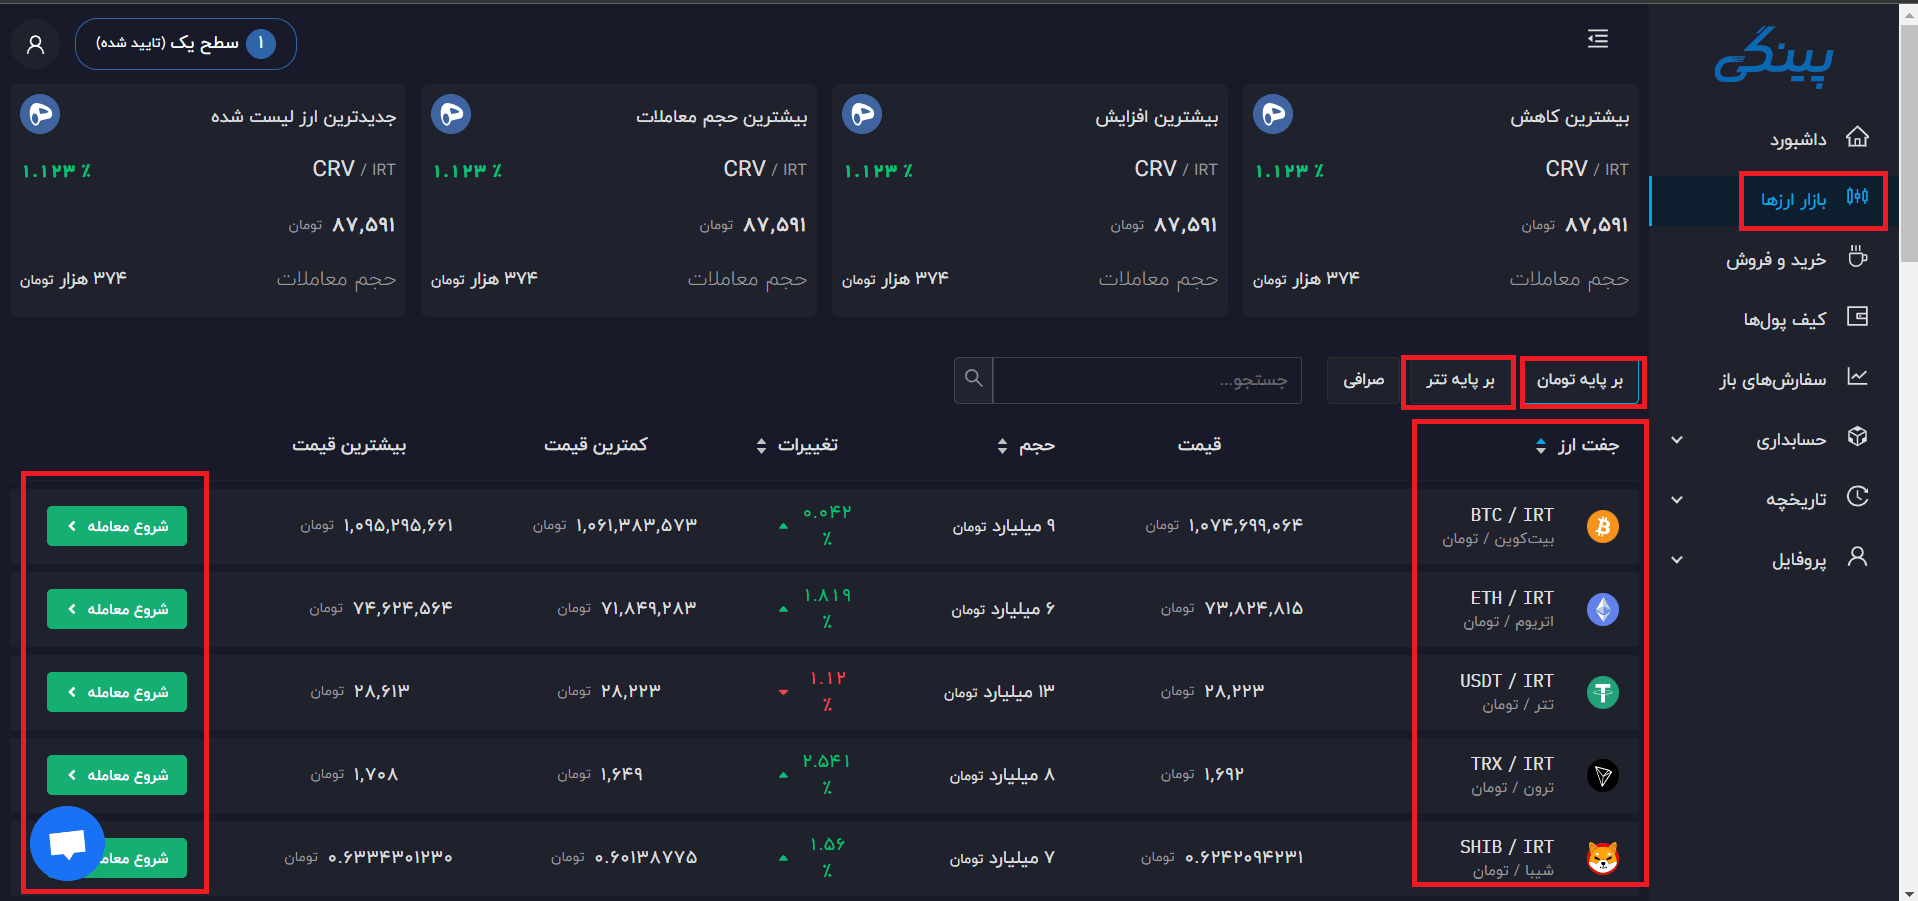This screenshot has height=901, width=1918.
Task: Click the بیشترین قیمت column header
Action: click(x=349, y=445)
